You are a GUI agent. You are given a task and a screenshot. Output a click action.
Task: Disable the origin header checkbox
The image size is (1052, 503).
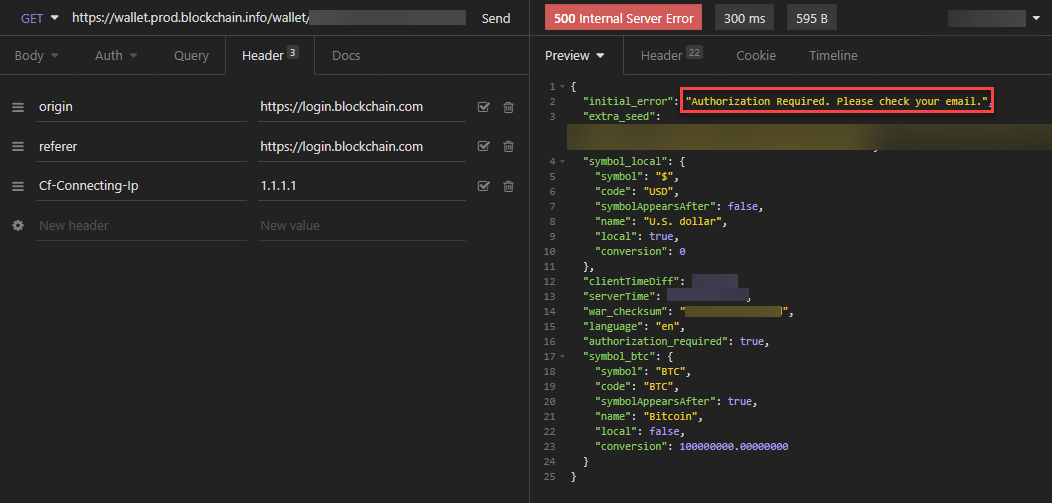point(484,107)
